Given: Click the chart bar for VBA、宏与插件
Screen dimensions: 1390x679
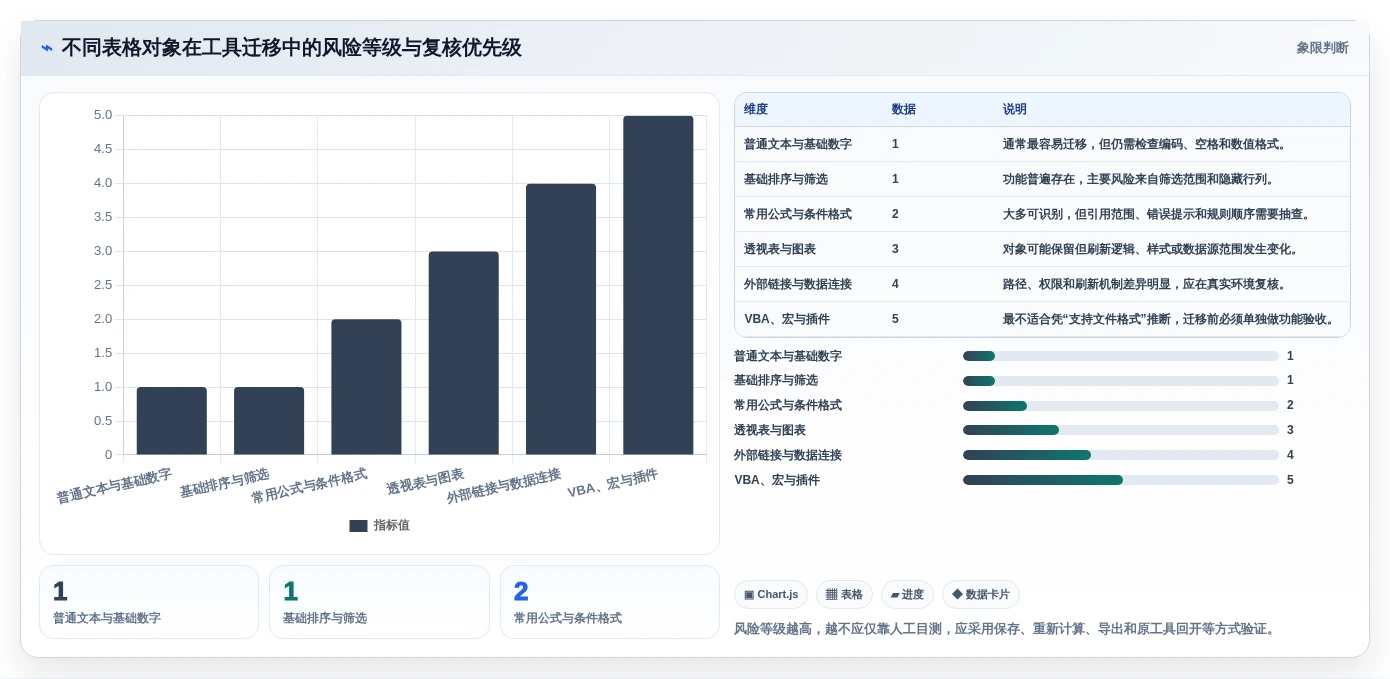Looking at the screenshot, I should [x=658, y=285].
